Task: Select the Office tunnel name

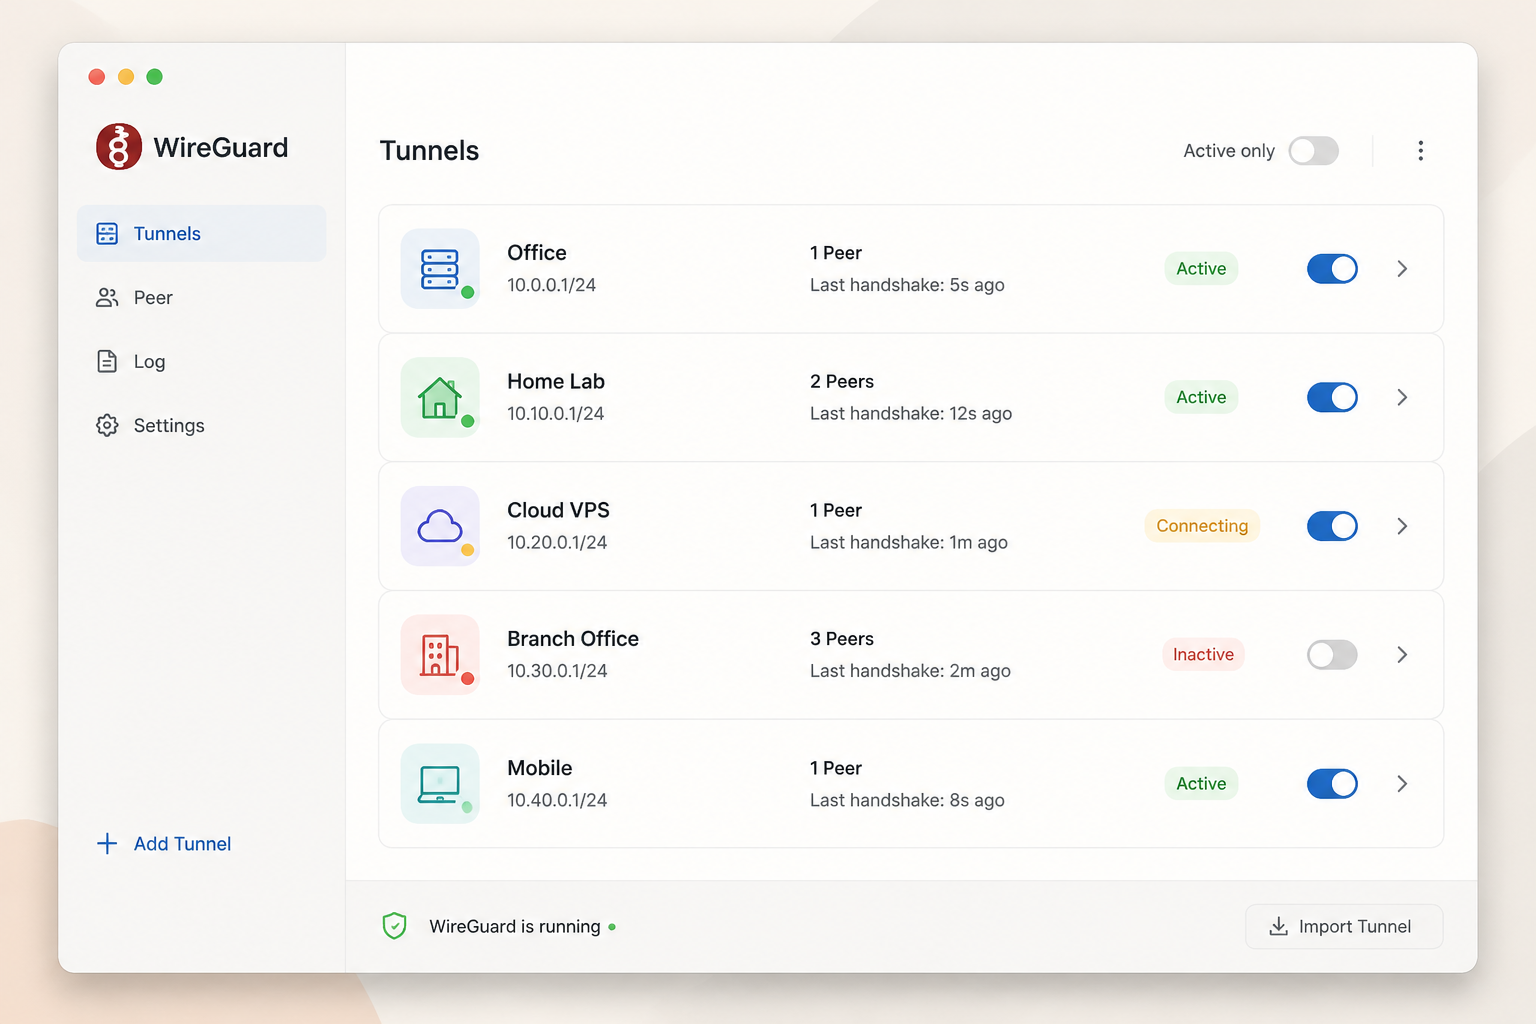Action: (x=537, y=253)
